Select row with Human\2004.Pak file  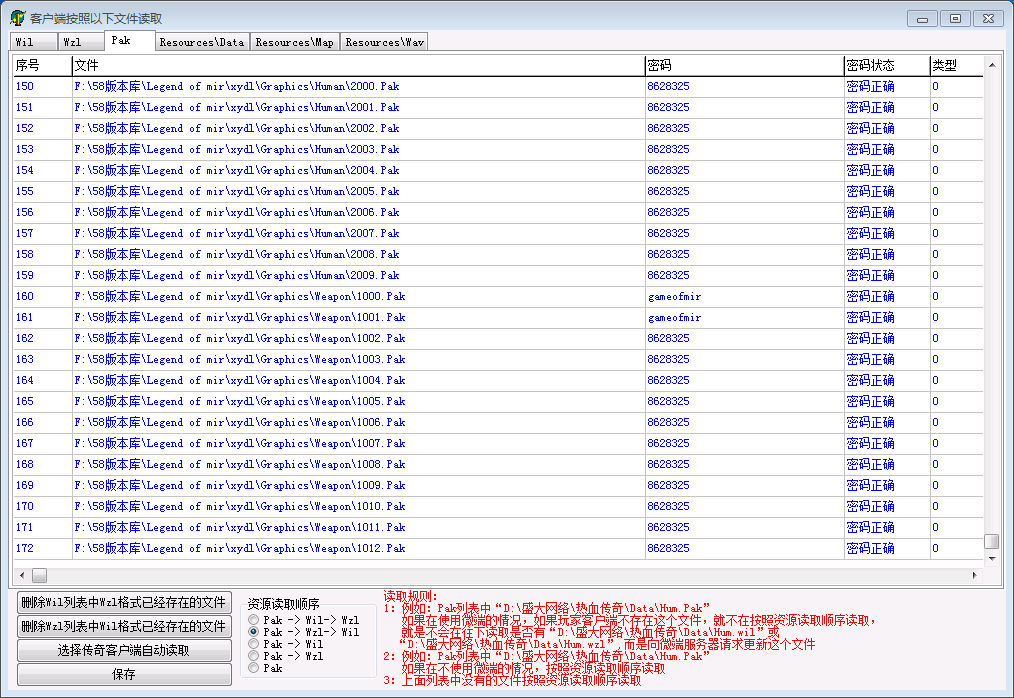pyautogui.click(x=498, y=170)
